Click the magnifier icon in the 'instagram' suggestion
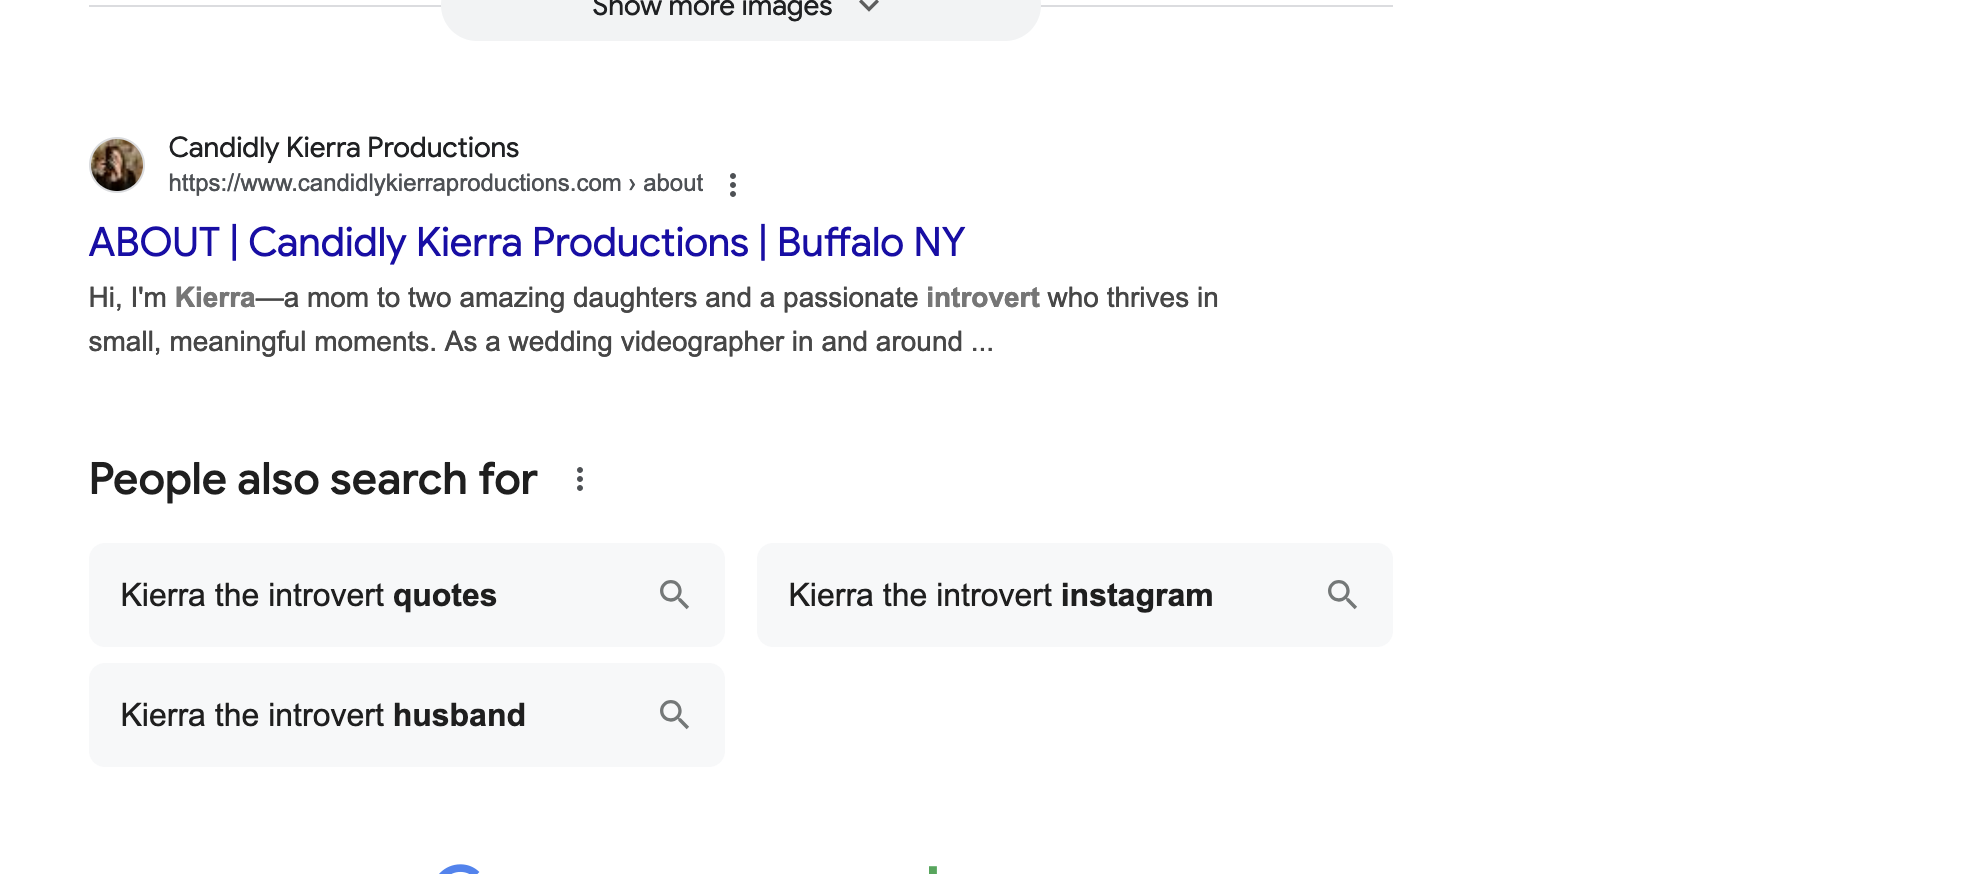This screenshot has width=1972, height=874. [1342, 595]
